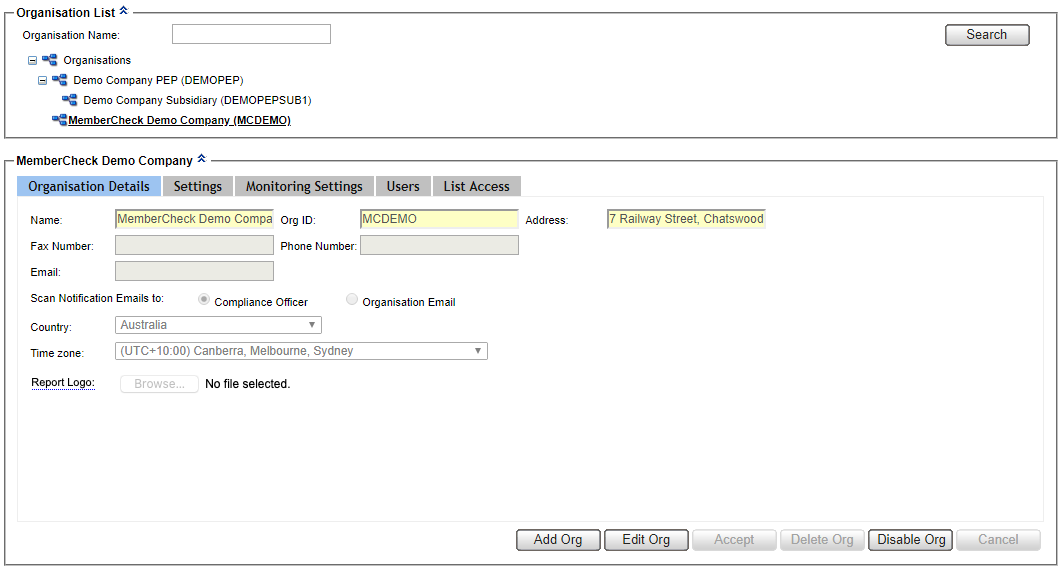This screenshot has height=570, width=1063.
Task: Collapse the Demo Company PEP tree node
Action: 43,80
